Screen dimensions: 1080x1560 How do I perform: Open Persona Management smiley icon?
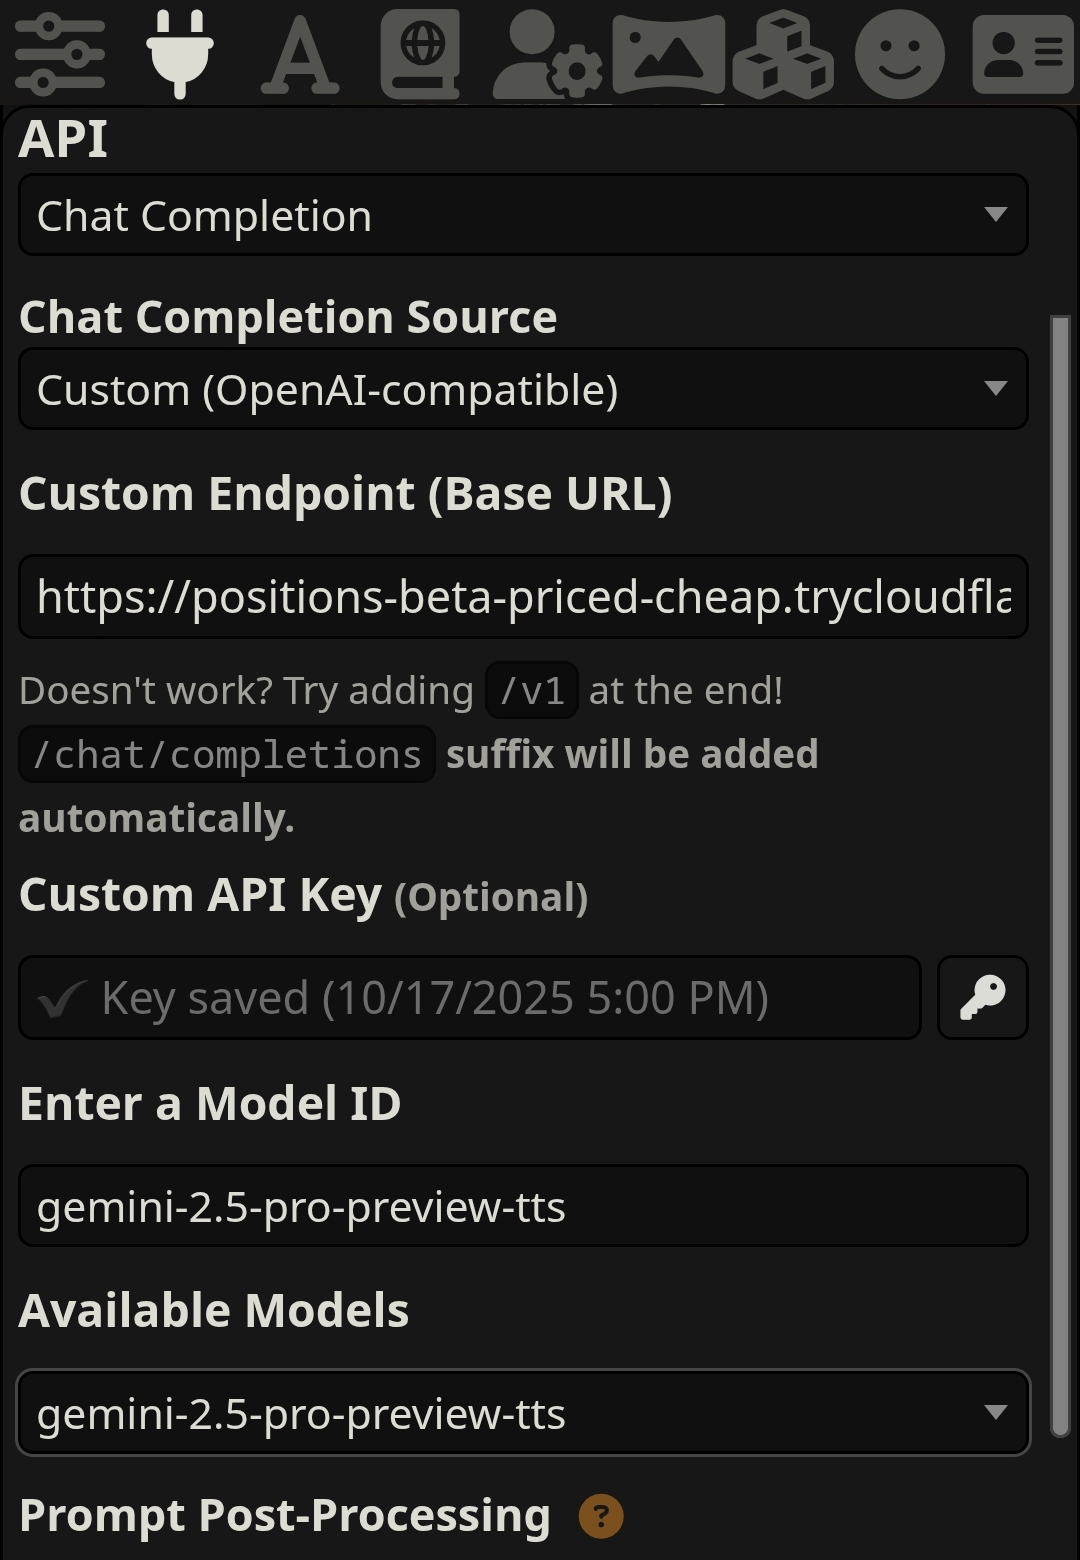pyautogui.click(x=900, y=55)
